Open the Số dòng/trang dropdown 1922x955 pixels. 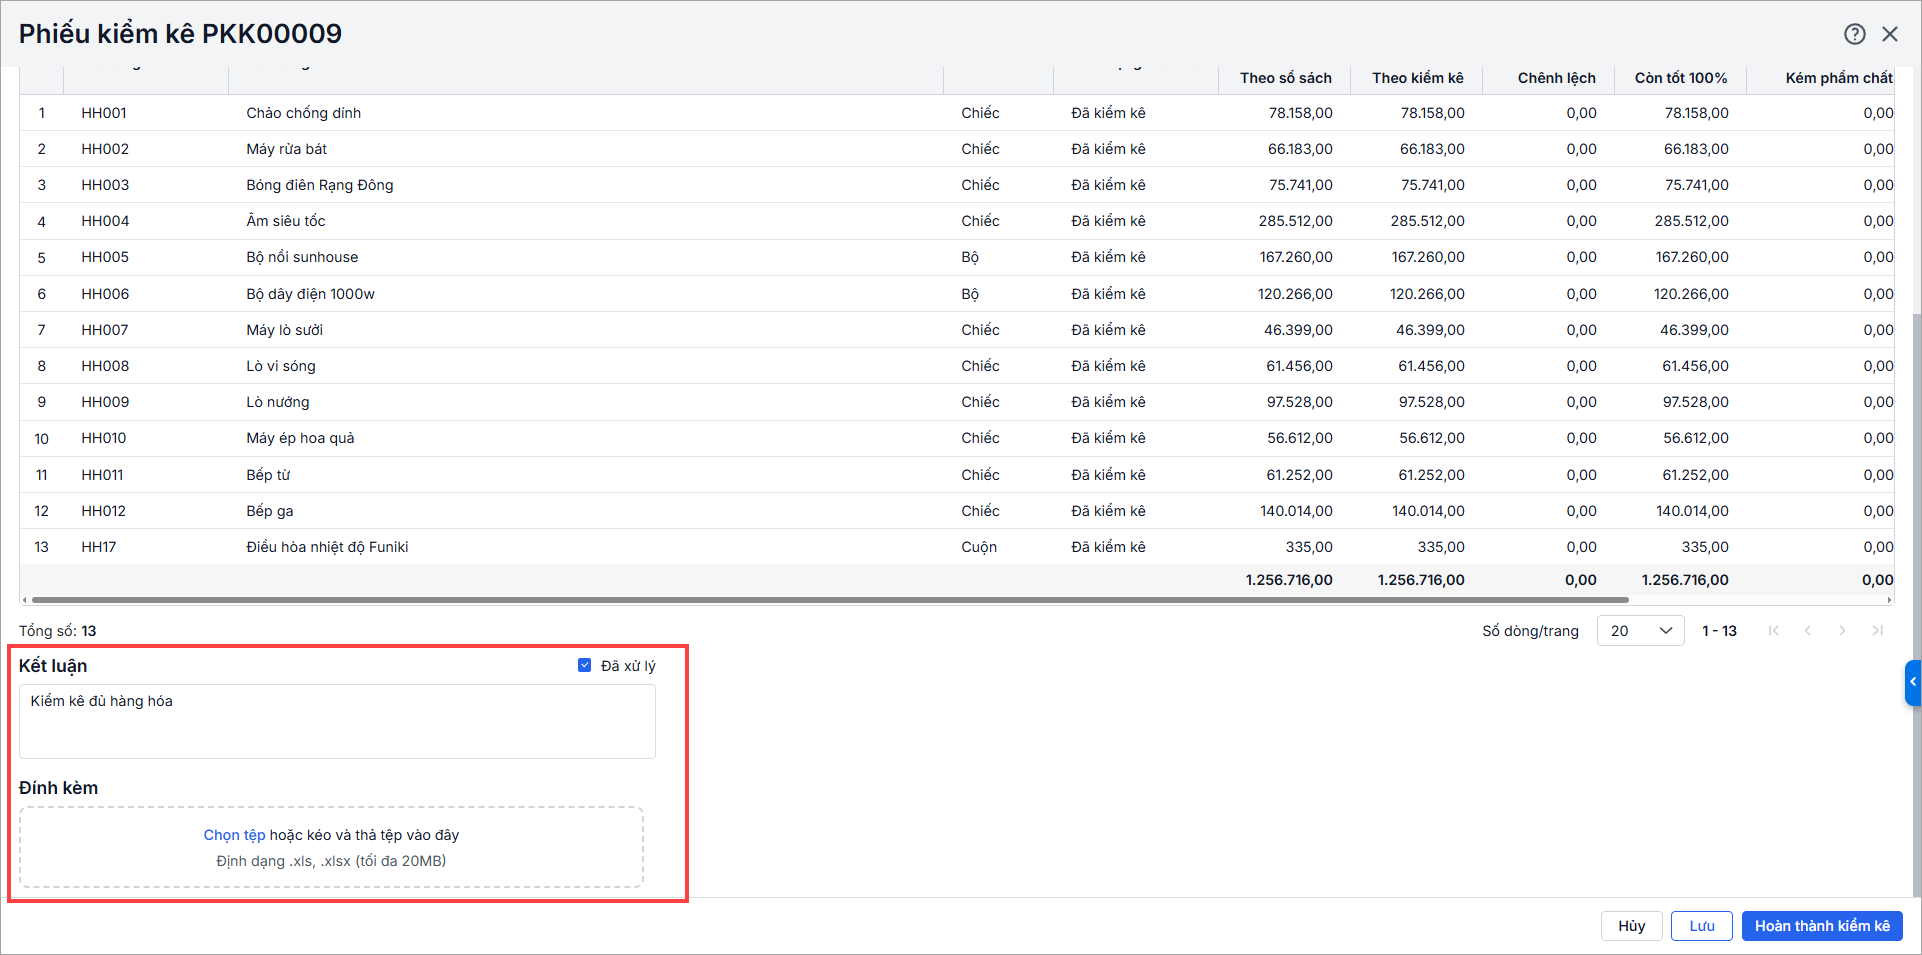tap(1640, 630)
